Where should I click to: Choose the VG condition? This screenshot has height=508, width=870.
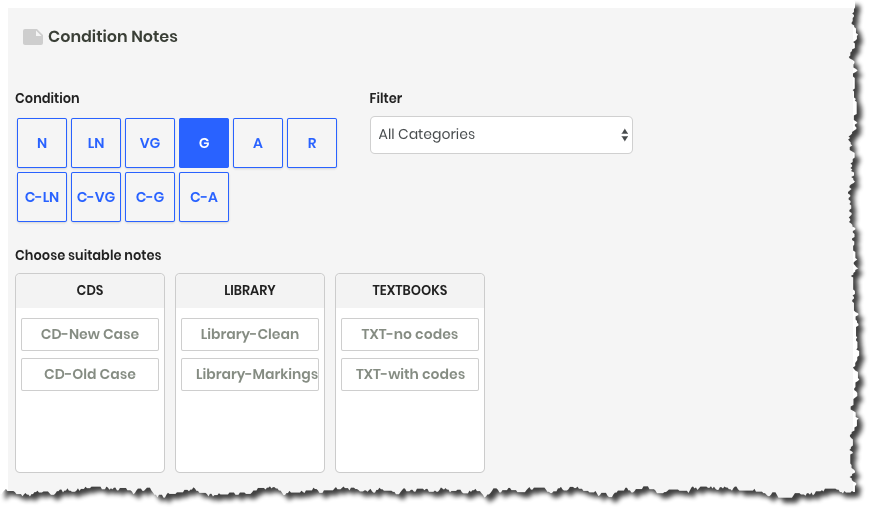click(150, 143)
